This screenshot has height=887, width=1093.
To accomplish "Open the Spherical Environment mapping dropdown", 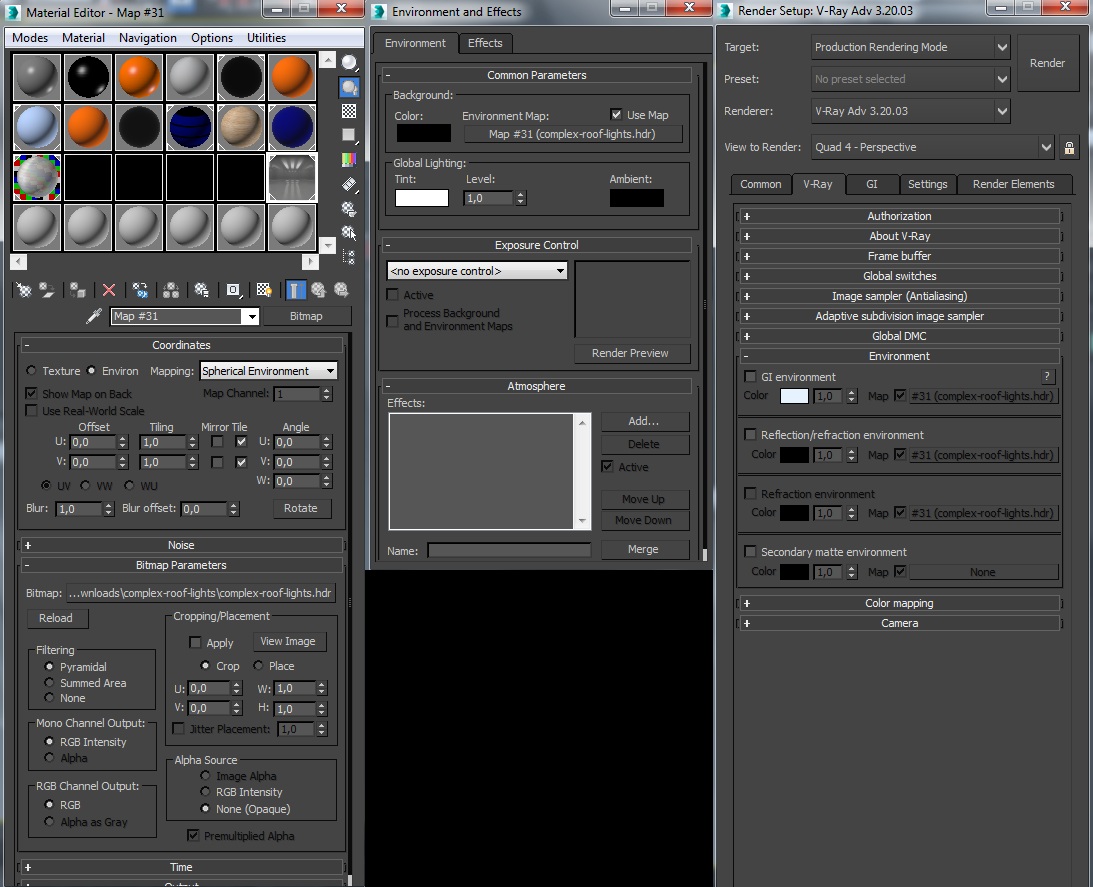I will 268,371.
